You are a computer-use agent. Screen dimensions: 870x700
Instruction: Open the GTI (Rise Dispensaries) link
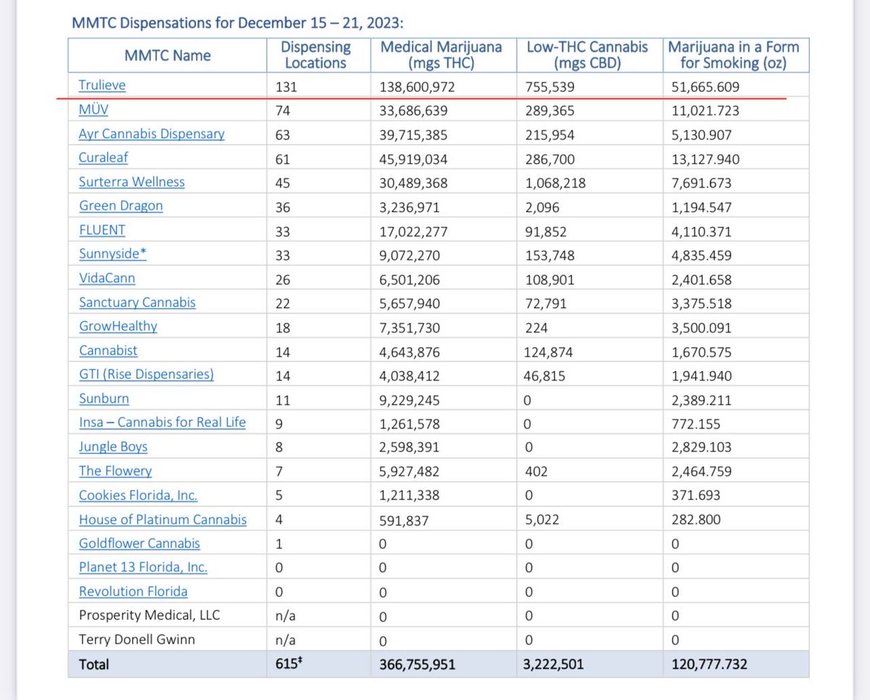[x=146, y=374]
